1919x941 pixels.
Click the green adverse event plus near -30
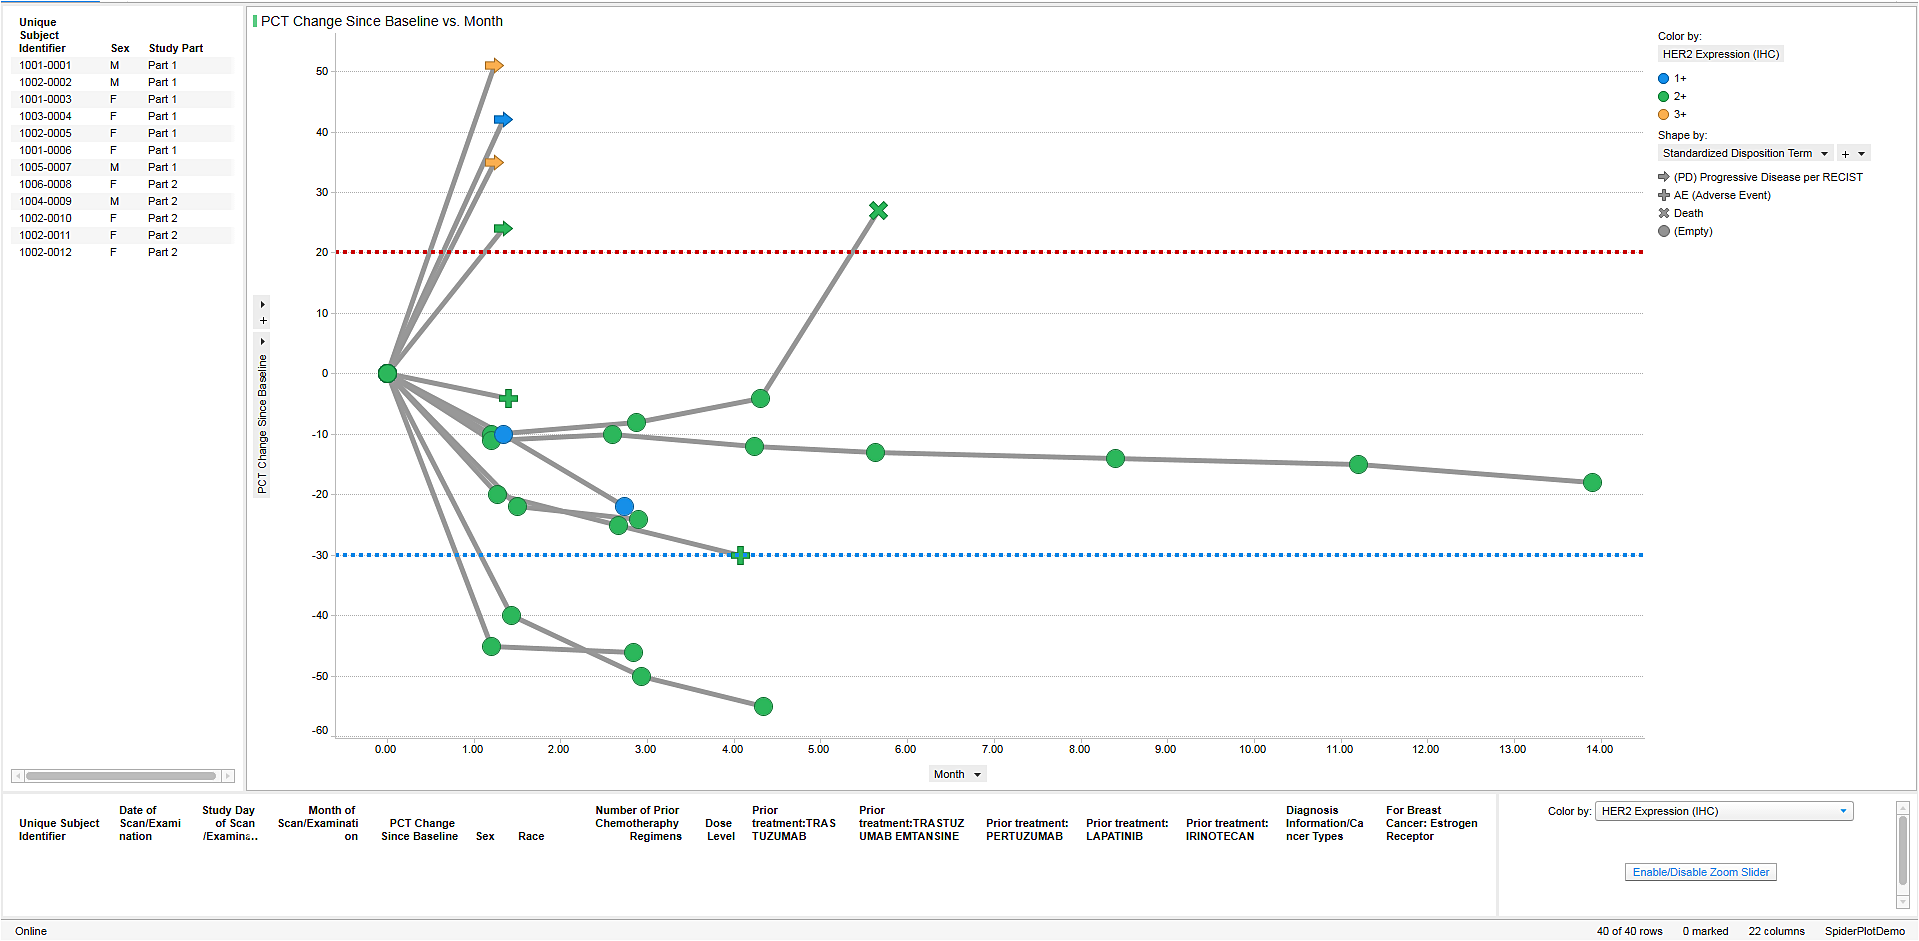[740, 555]
